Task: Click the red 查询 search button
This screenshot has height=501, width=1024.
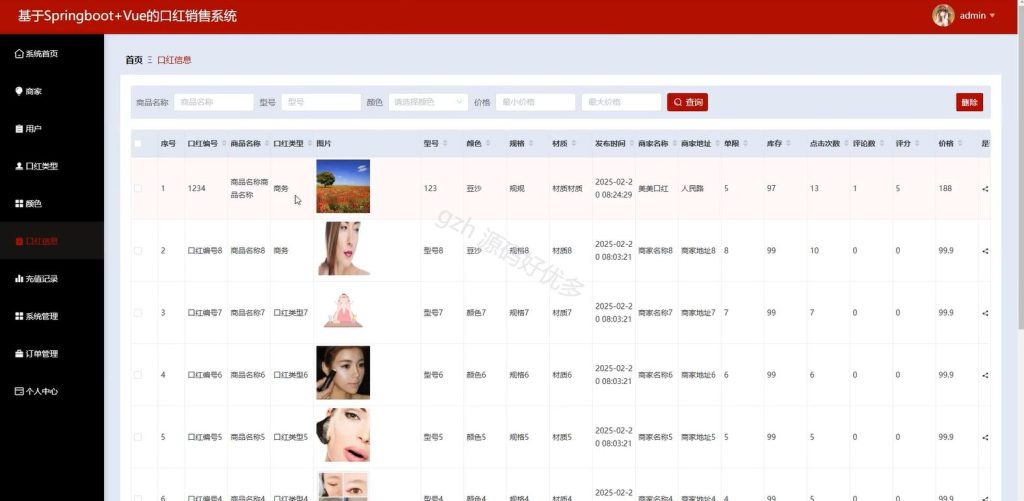Action: tap(687, 102)
